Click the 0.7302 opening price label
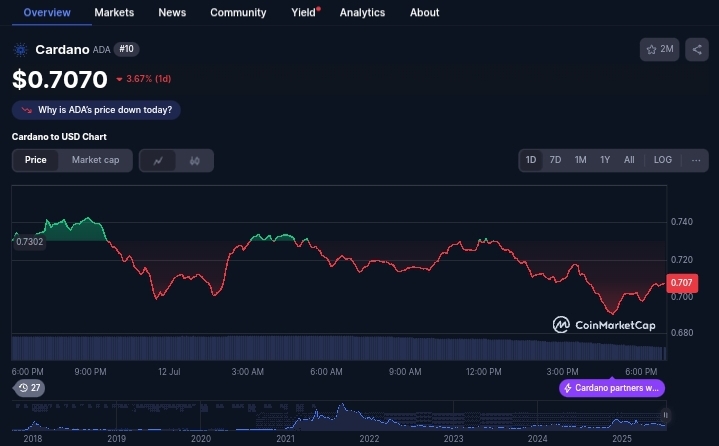Screen dimensions: 719x446 (x=29, y=242)
